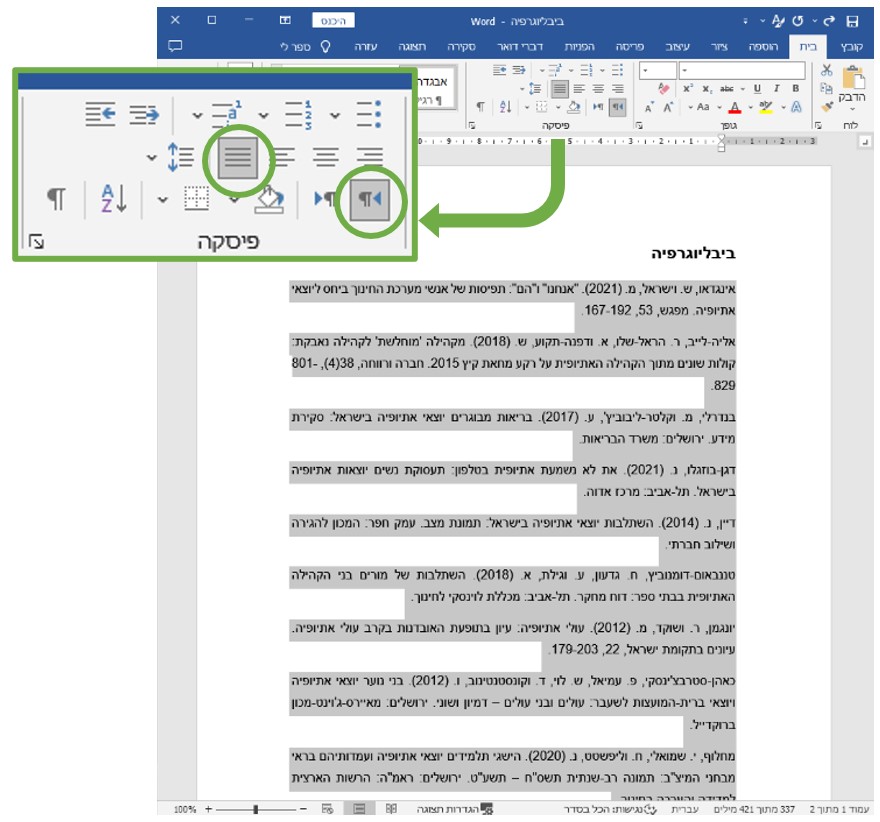This screenshot has width=880, height=822.
Task: Toggle Italic formatting (I)
Action: coord(778,89)
